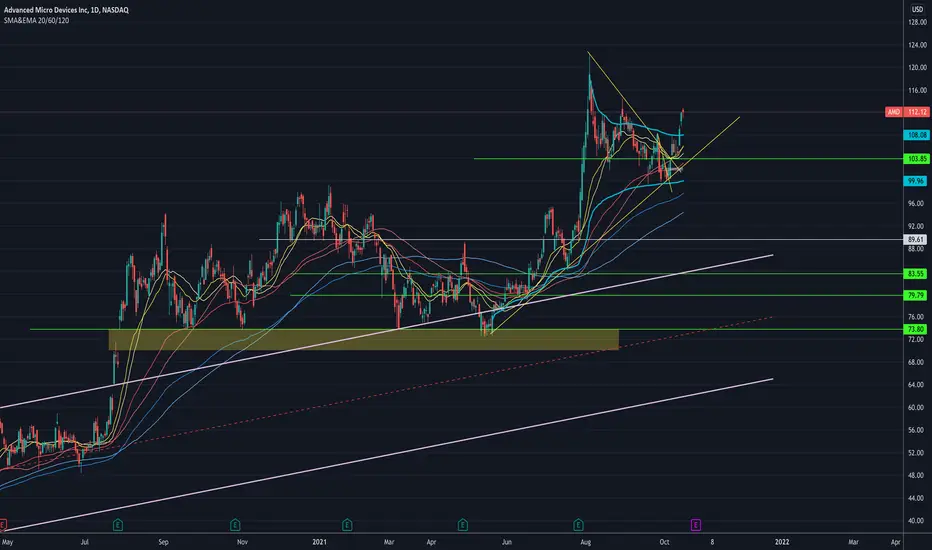Click the green earnings marker between Jul and Sep

[118, 524]
